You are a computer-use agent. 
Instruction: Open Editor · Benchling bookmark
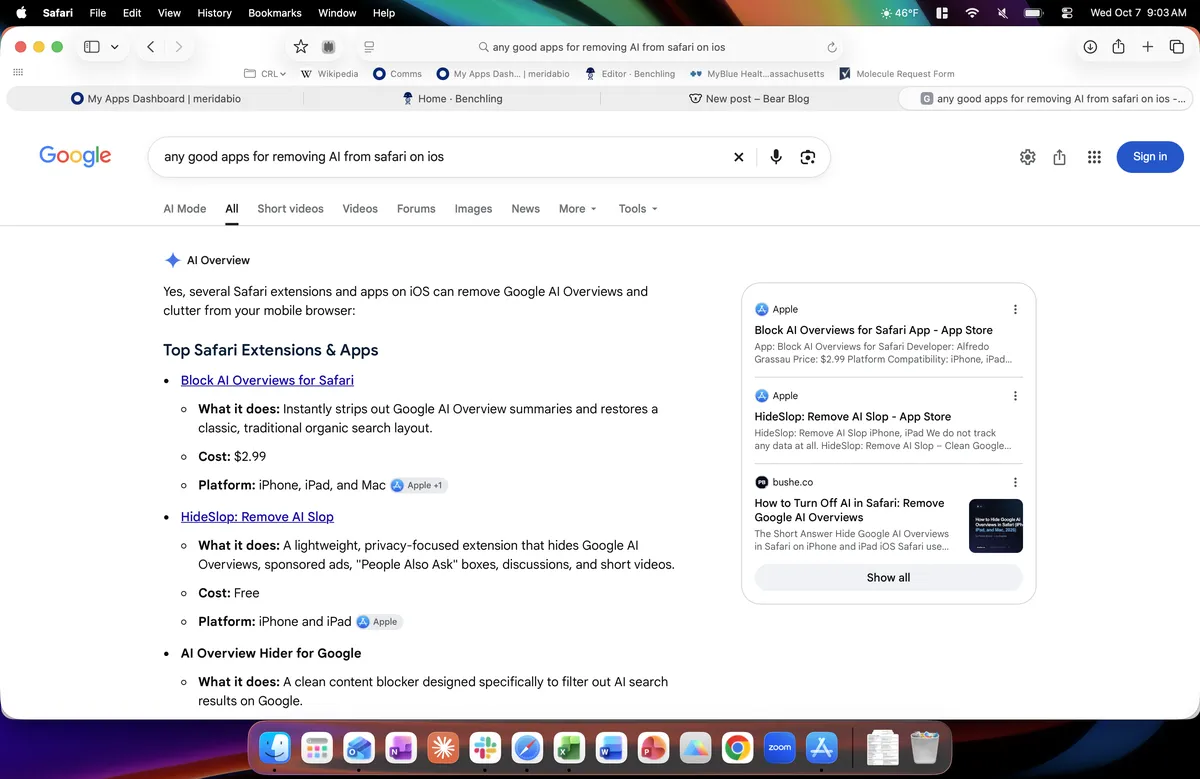pyautogui.click(x=630, y=73)
